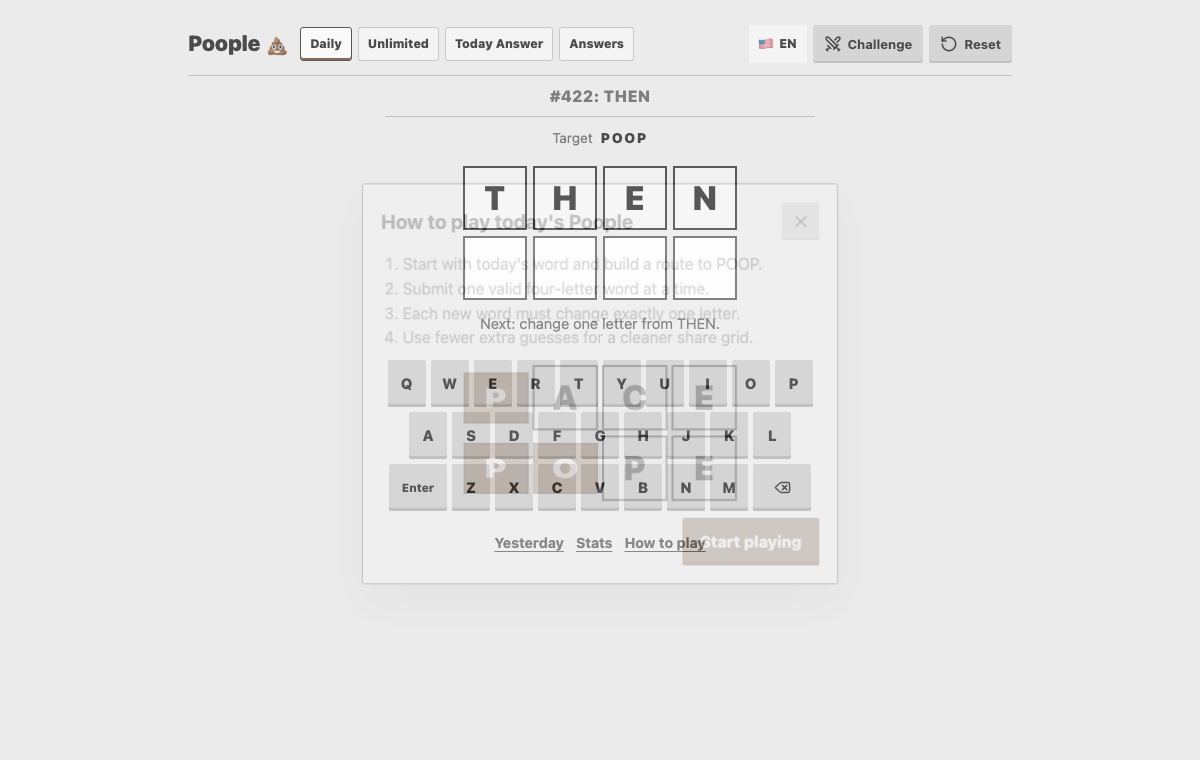Tap the N key on bottom row
Image resolution: width=1200 pixels, height=760 pixels.
(686, 487)
